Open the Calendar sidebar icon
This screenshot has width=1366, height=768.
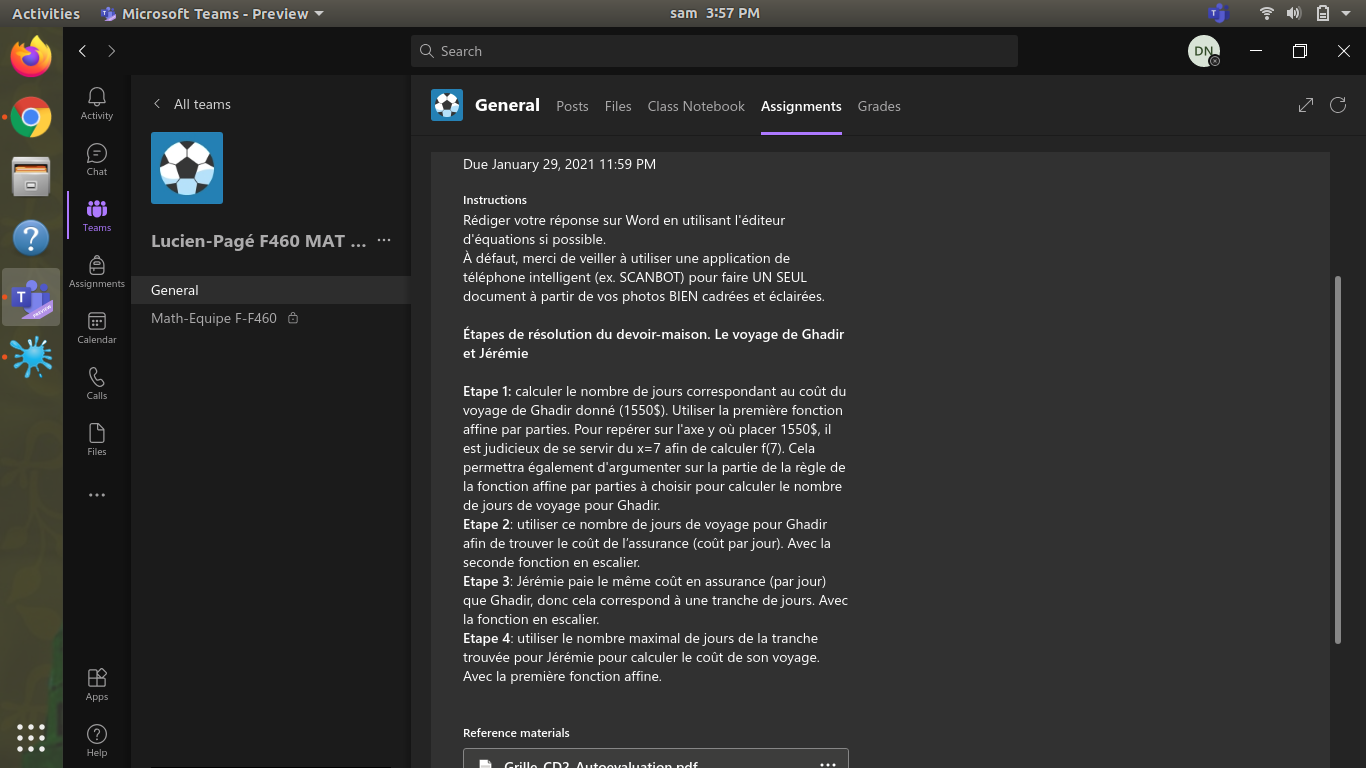pyautogui.click(x=97, y=326)
